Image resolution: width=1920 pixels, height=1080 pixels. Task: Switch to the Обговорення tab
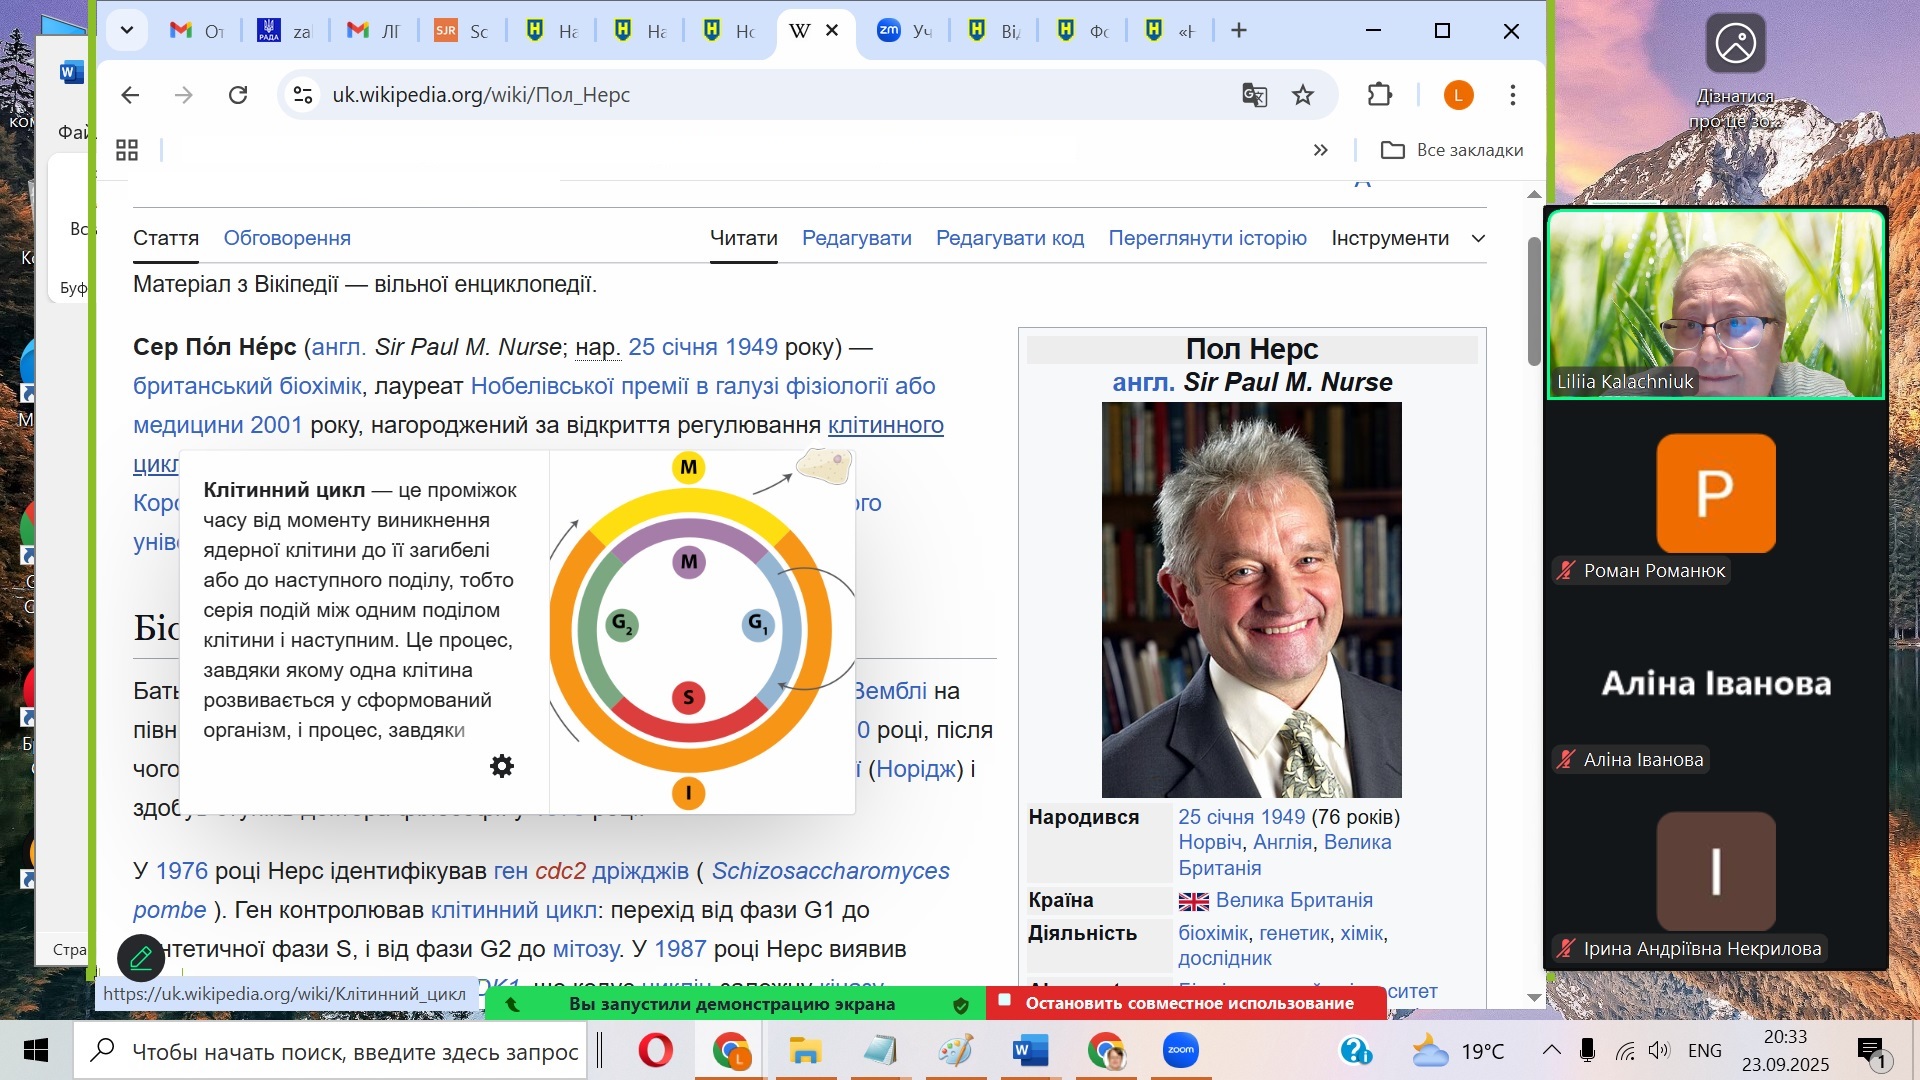point(287,238)
